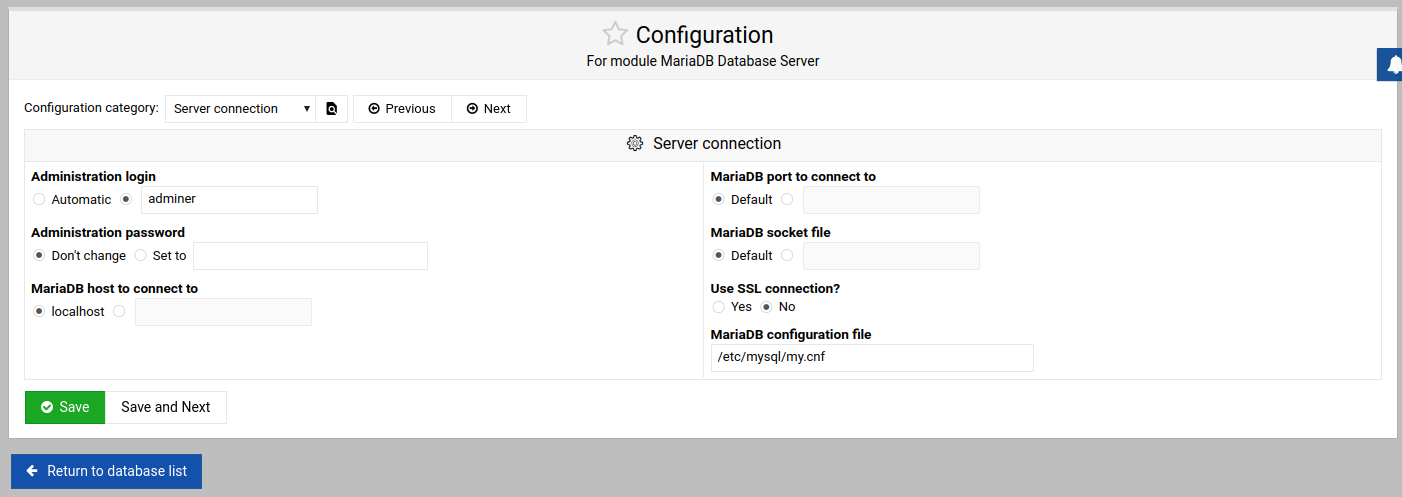This screenshot has height=497, width=1402.
Task: Click the search icon next to category dropdown
Action: [332, 109]
